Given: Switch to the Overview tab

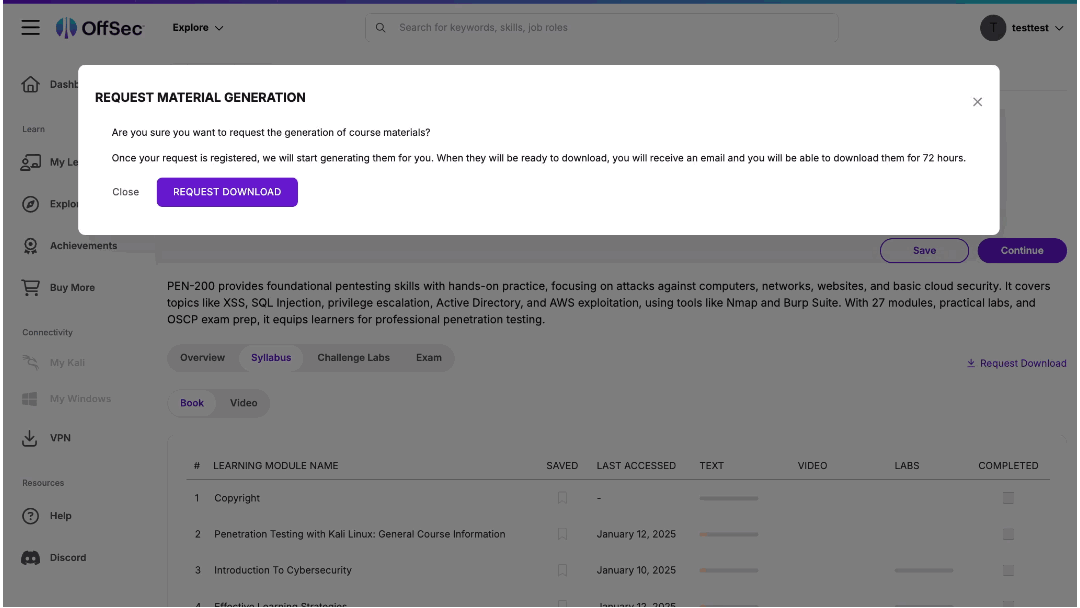Looking at the screenshot, I should tap(202, 357).
